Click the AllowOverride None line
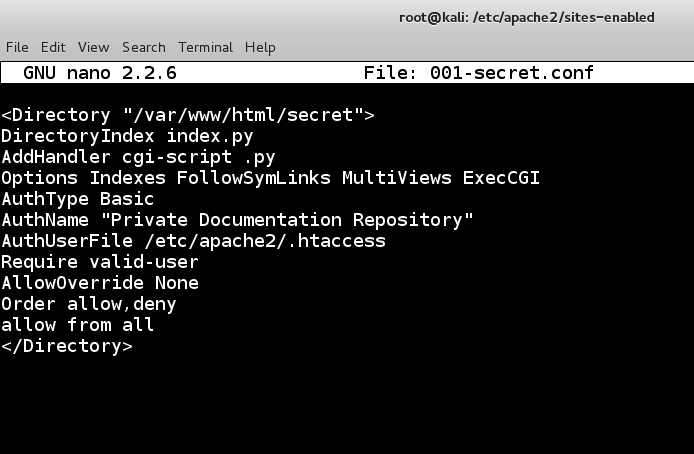694x454 pixels. click(100, 283)
